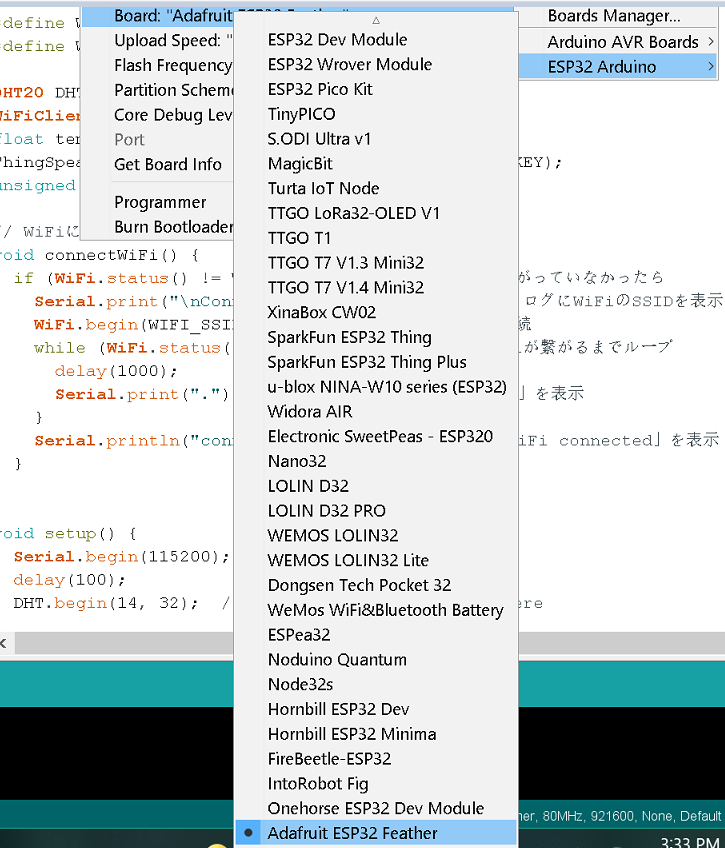Open Partition Scheme submenu
This screenshot has width=725, height=848.
158,90
